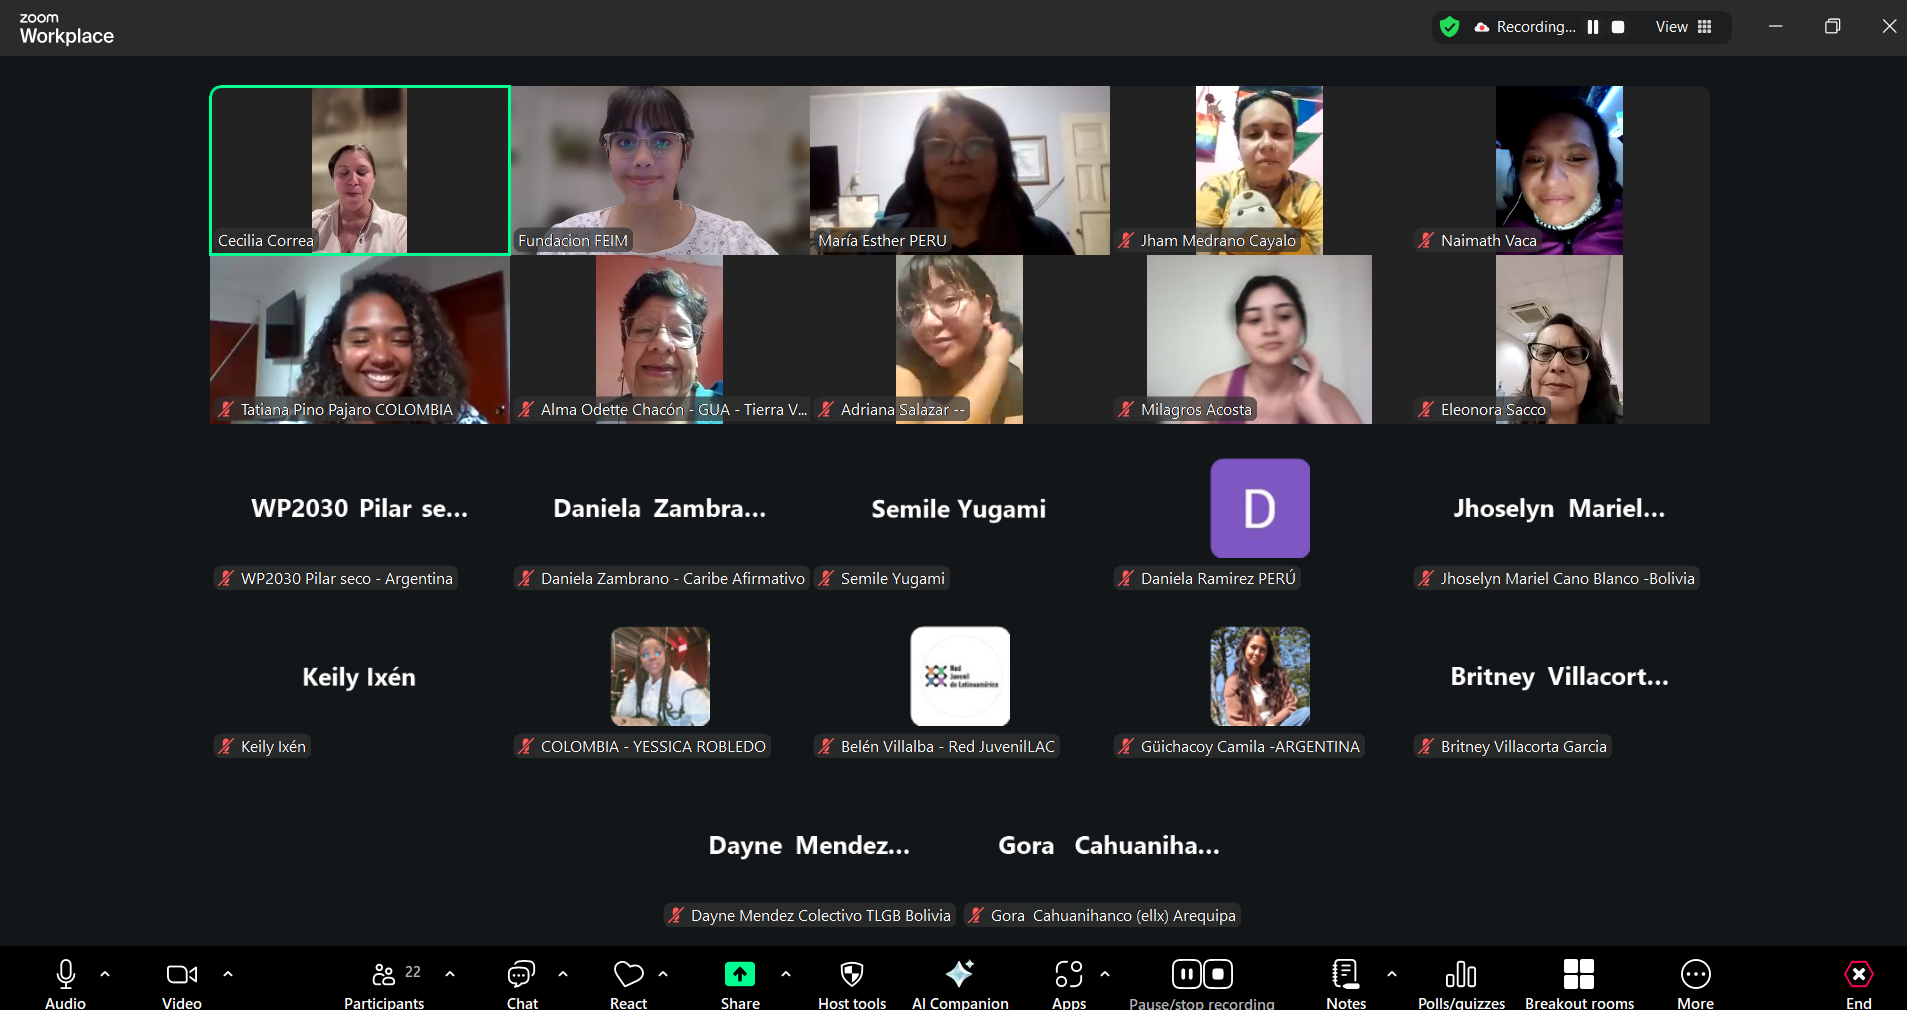The height and width of the screenshot is (1010, 1907).
Task: Open Polls/quizzes
Action: (x=1460, y=975)
